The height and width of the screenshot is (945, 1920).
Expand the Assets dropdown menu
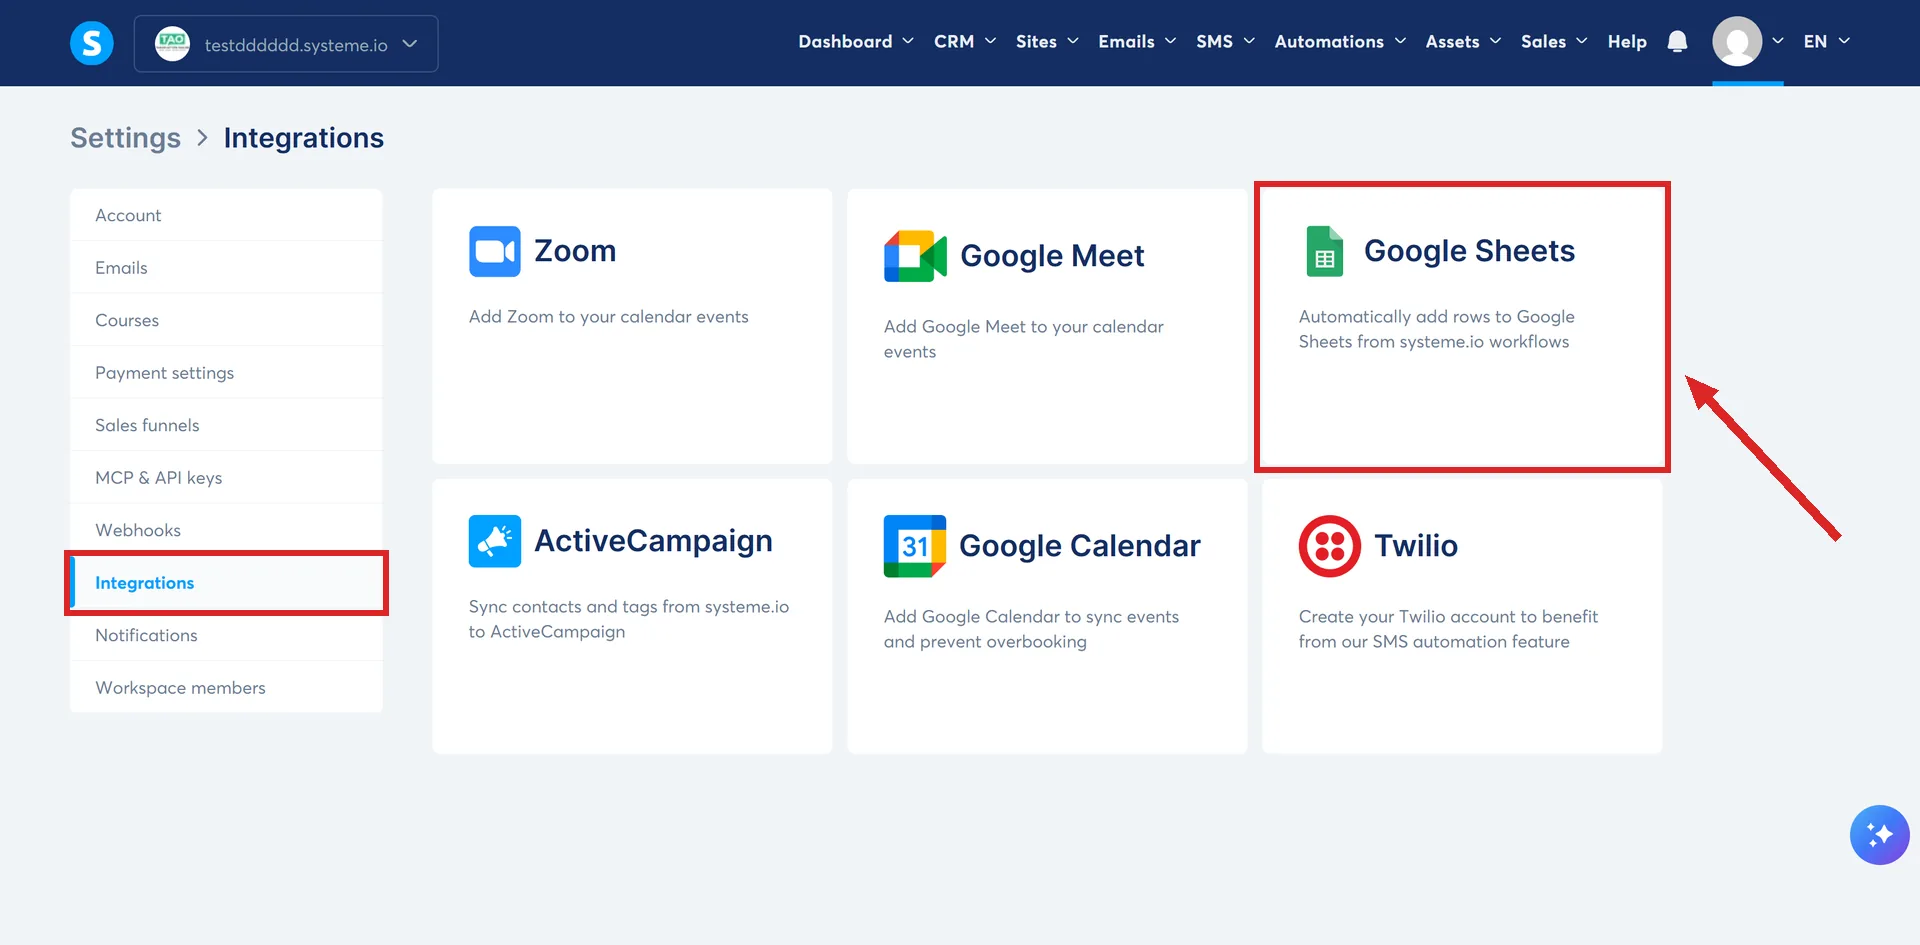(x=1463, y=42)
